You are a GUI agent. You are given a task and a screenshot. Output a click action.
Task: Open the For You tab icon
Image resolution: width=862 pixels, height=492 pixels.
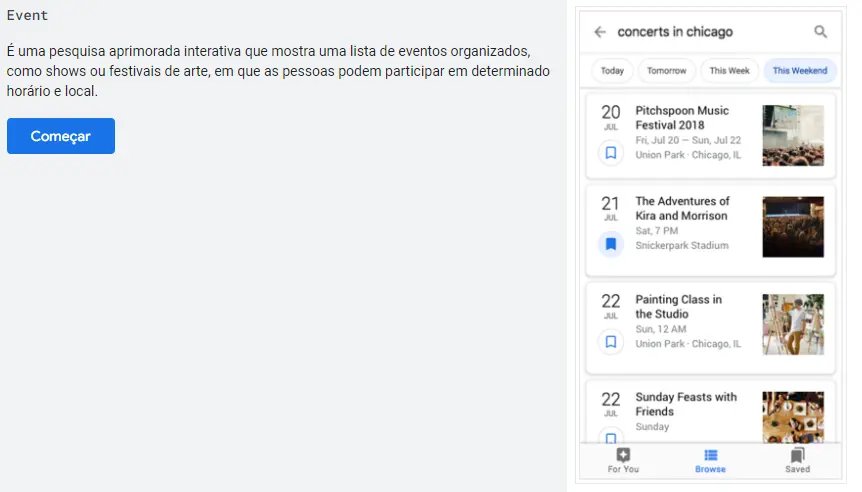point(623,455)
